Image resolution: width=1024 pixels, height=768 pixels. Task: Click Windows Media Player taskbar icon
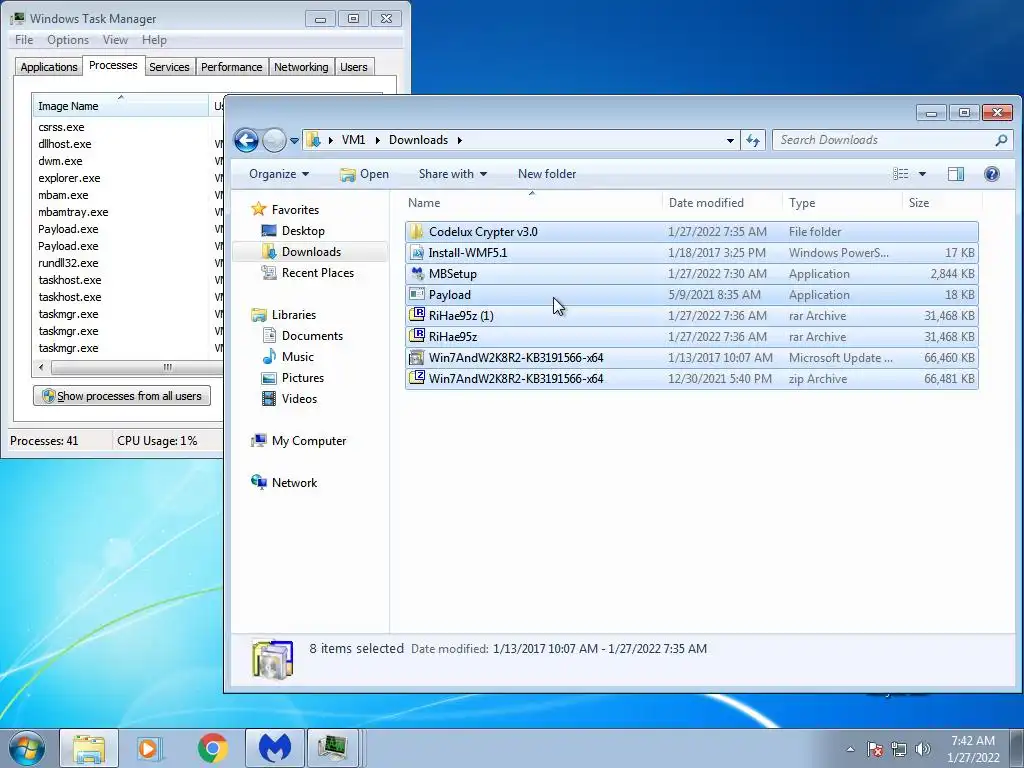pyautogui.click(x=150, y=748)
